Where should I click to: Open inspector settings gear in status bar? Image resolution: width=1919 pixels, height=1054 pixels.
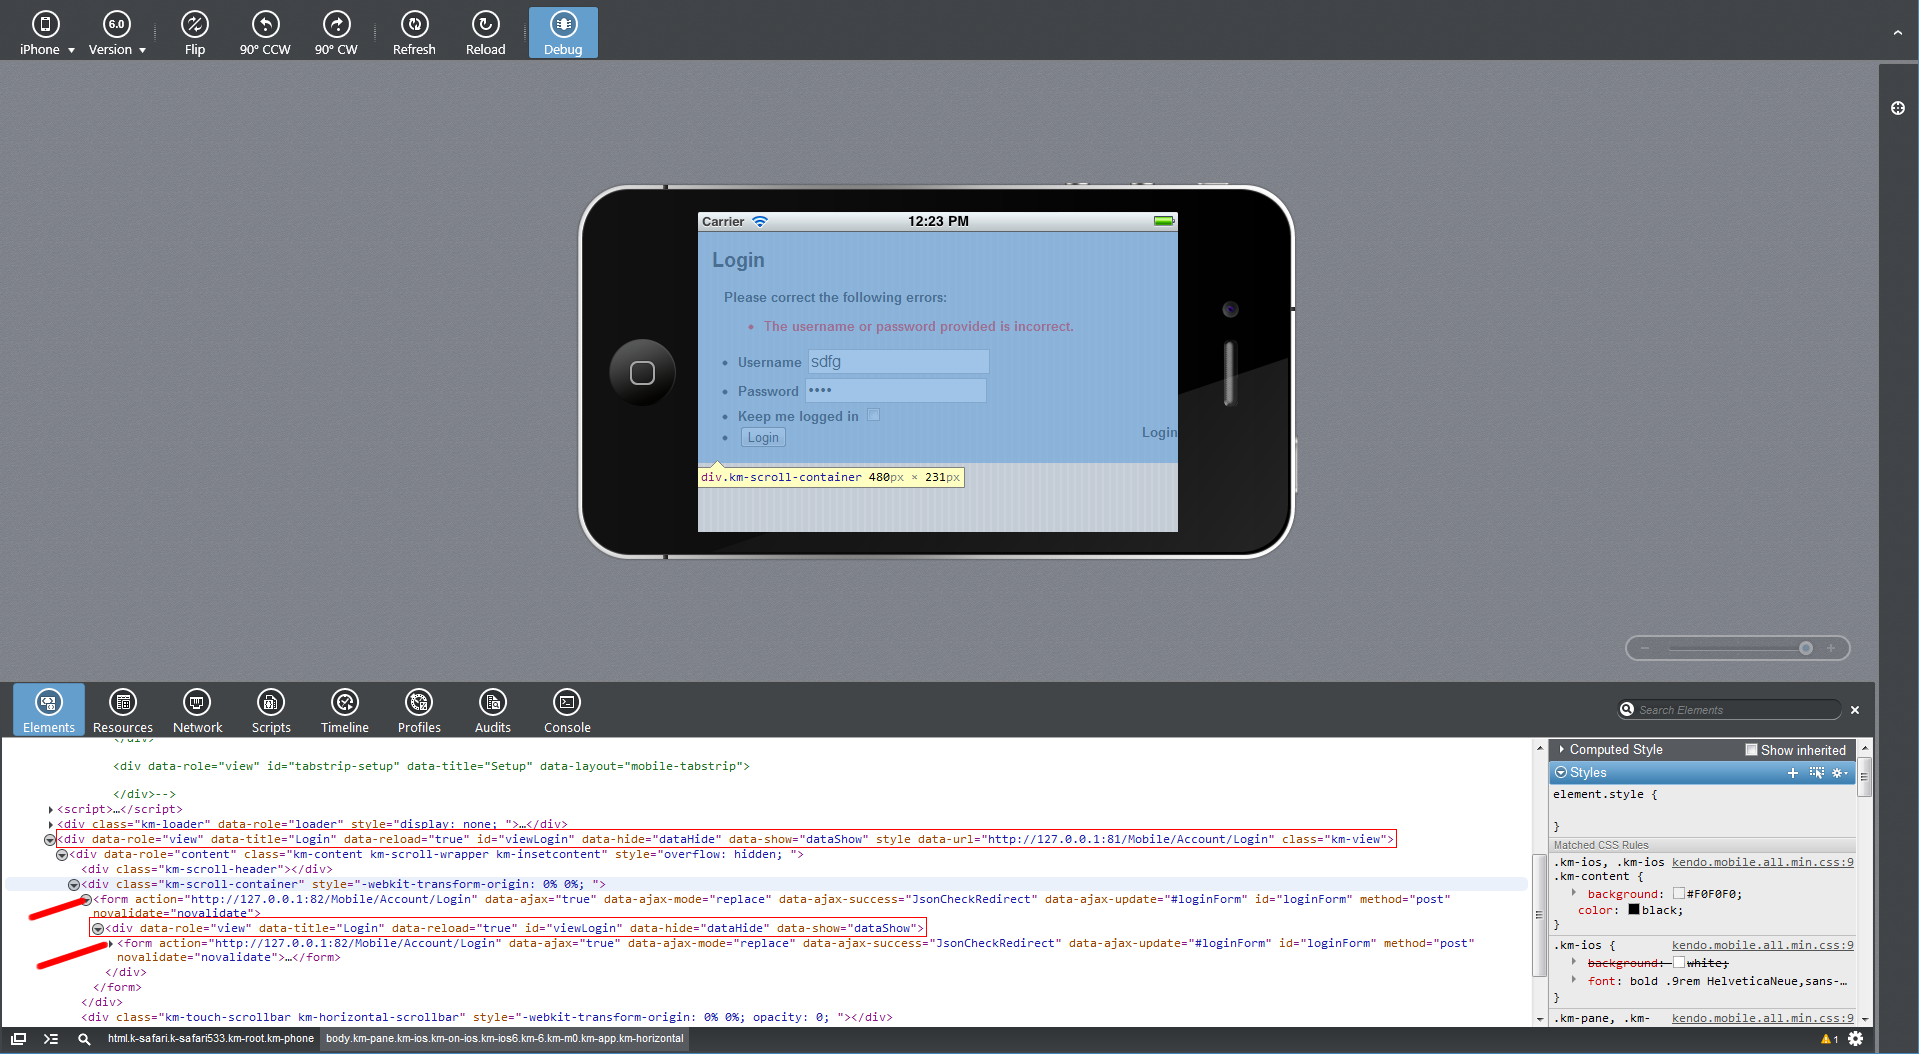pyautogui.click(x=1856, y=1039)
